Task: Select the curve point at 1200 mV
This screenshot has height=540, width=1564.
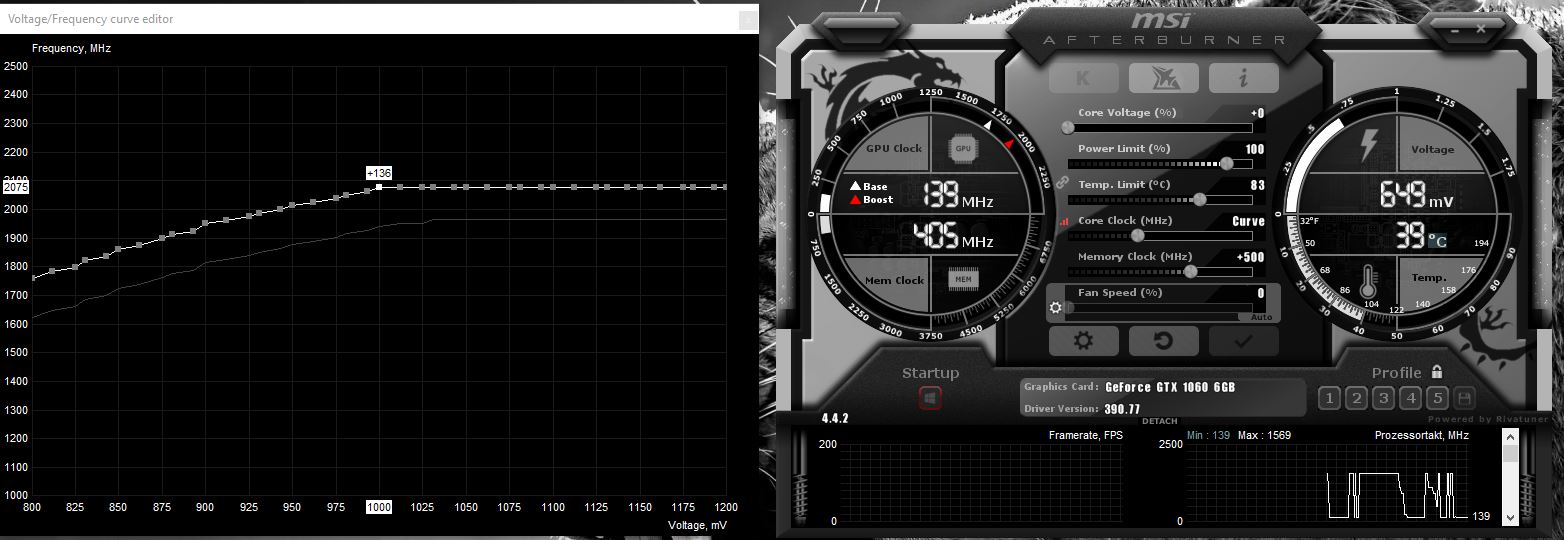Action: 725,187
